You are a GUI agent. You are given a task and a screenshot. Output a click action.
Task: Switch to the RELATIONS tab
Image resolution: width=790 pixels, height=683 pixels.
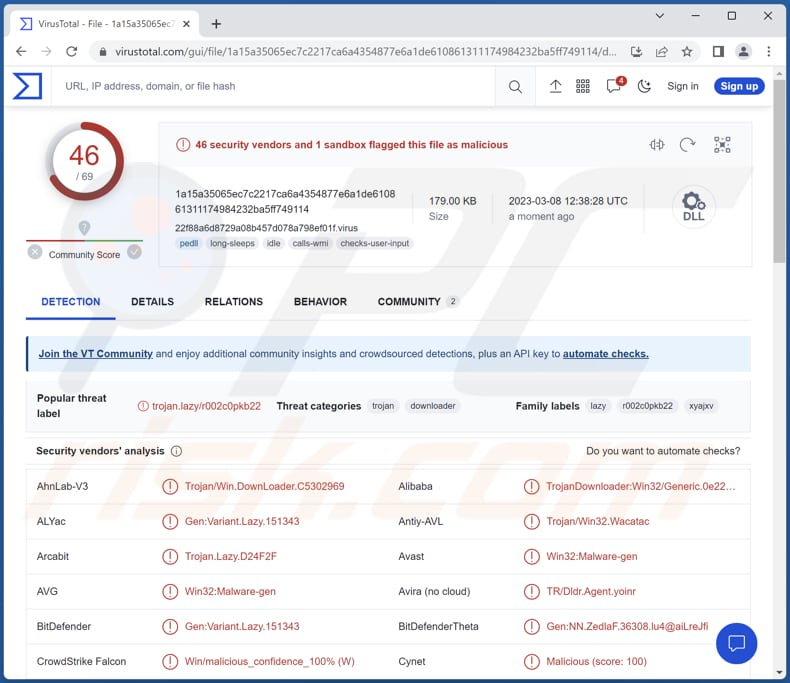pos(234,302)
